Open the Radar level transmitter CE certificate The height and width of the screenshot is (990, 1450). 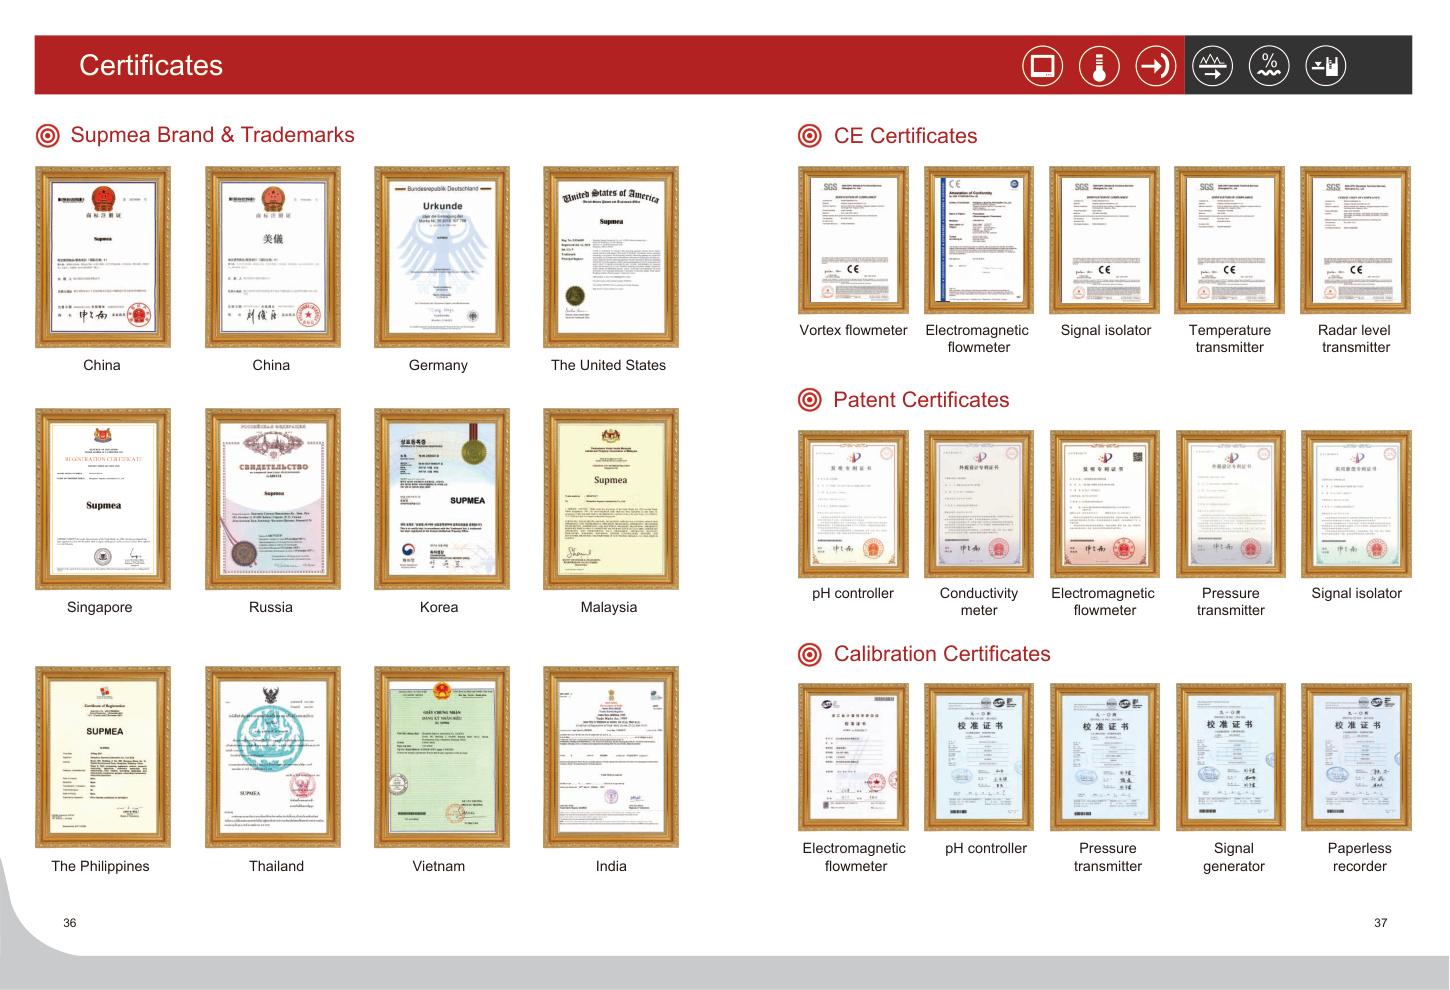[x=1356, y=240]
